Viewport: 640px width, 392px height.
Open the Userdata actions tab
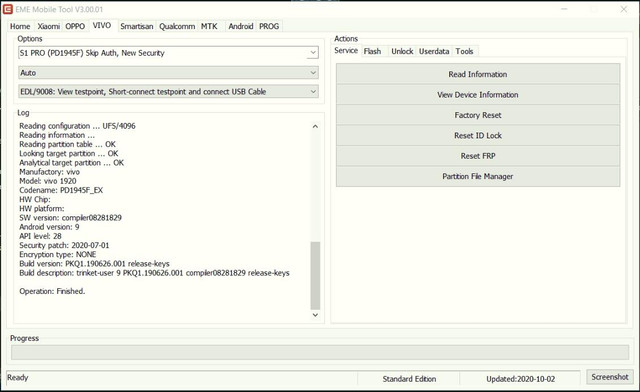tap(434, 51)
